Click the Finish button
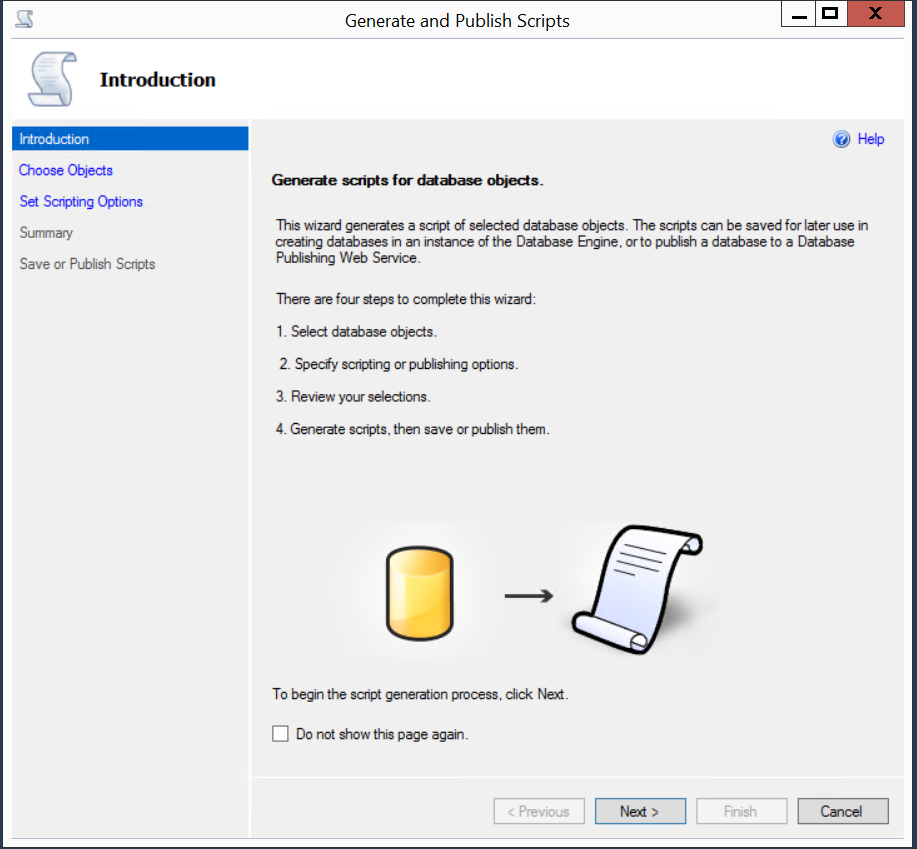This screenshot has width=917, height=849. coord(740,811)
